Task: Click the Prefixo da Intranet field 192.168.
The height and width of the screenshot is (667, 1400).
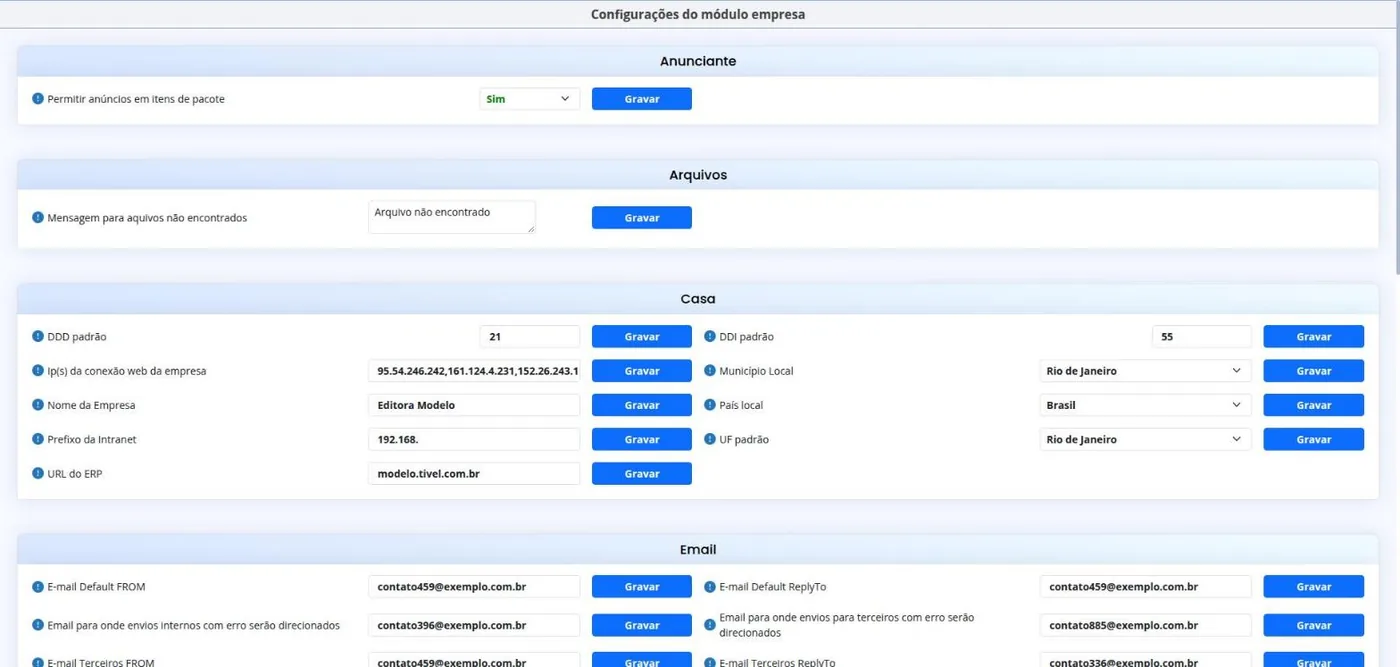Action: click(474, 439)
